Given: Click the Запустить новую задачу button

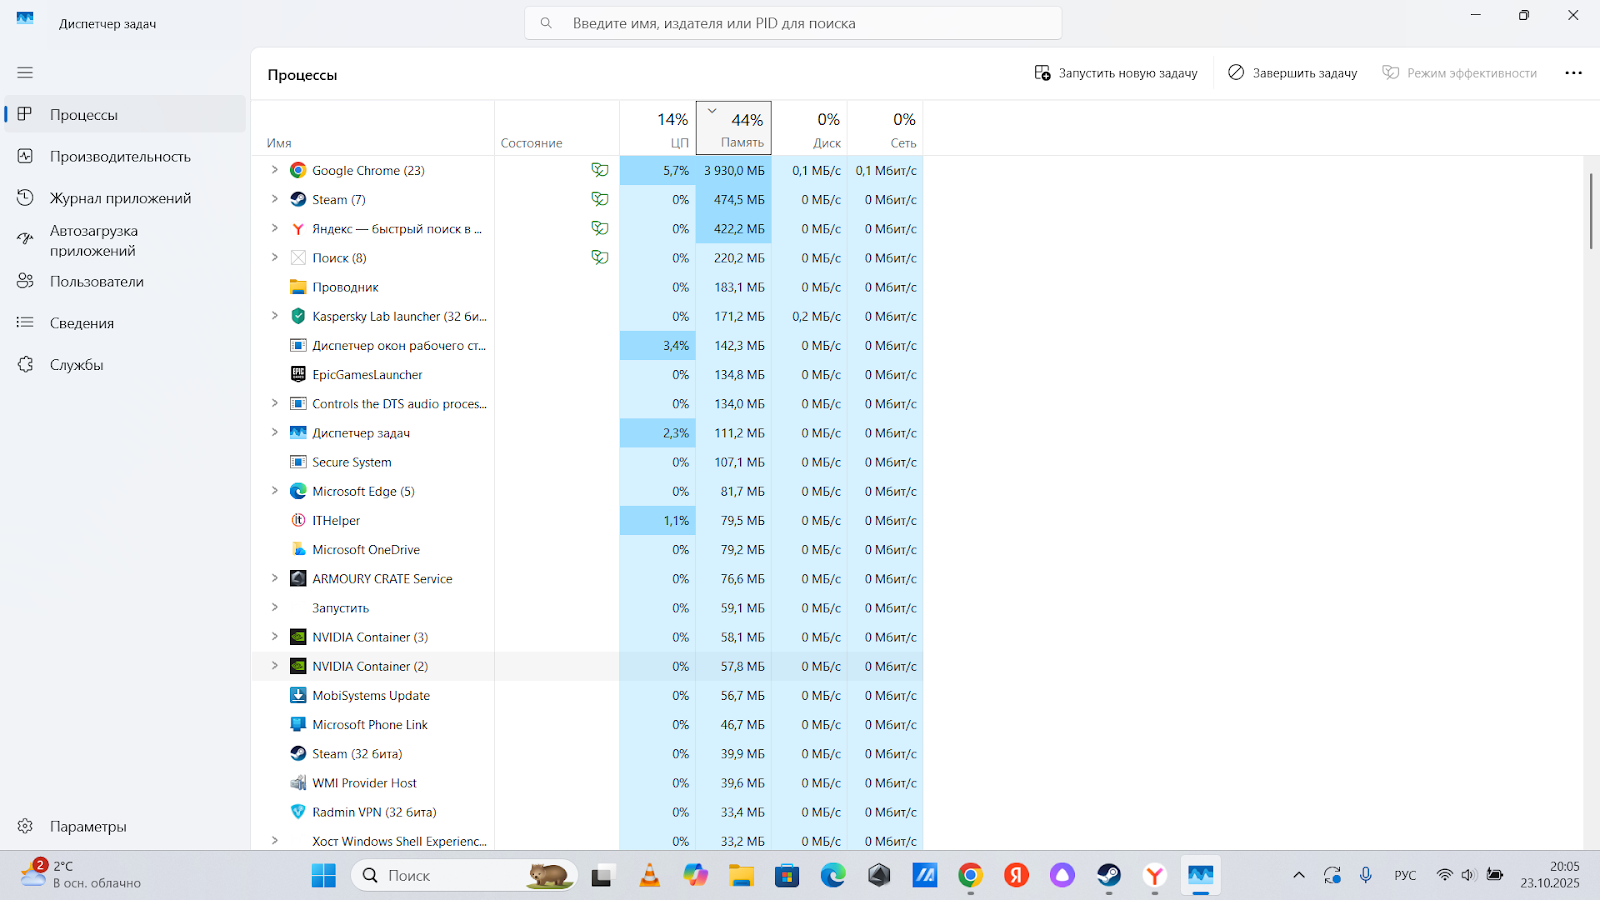Looking at the screenshot, I should (1116, 73).
